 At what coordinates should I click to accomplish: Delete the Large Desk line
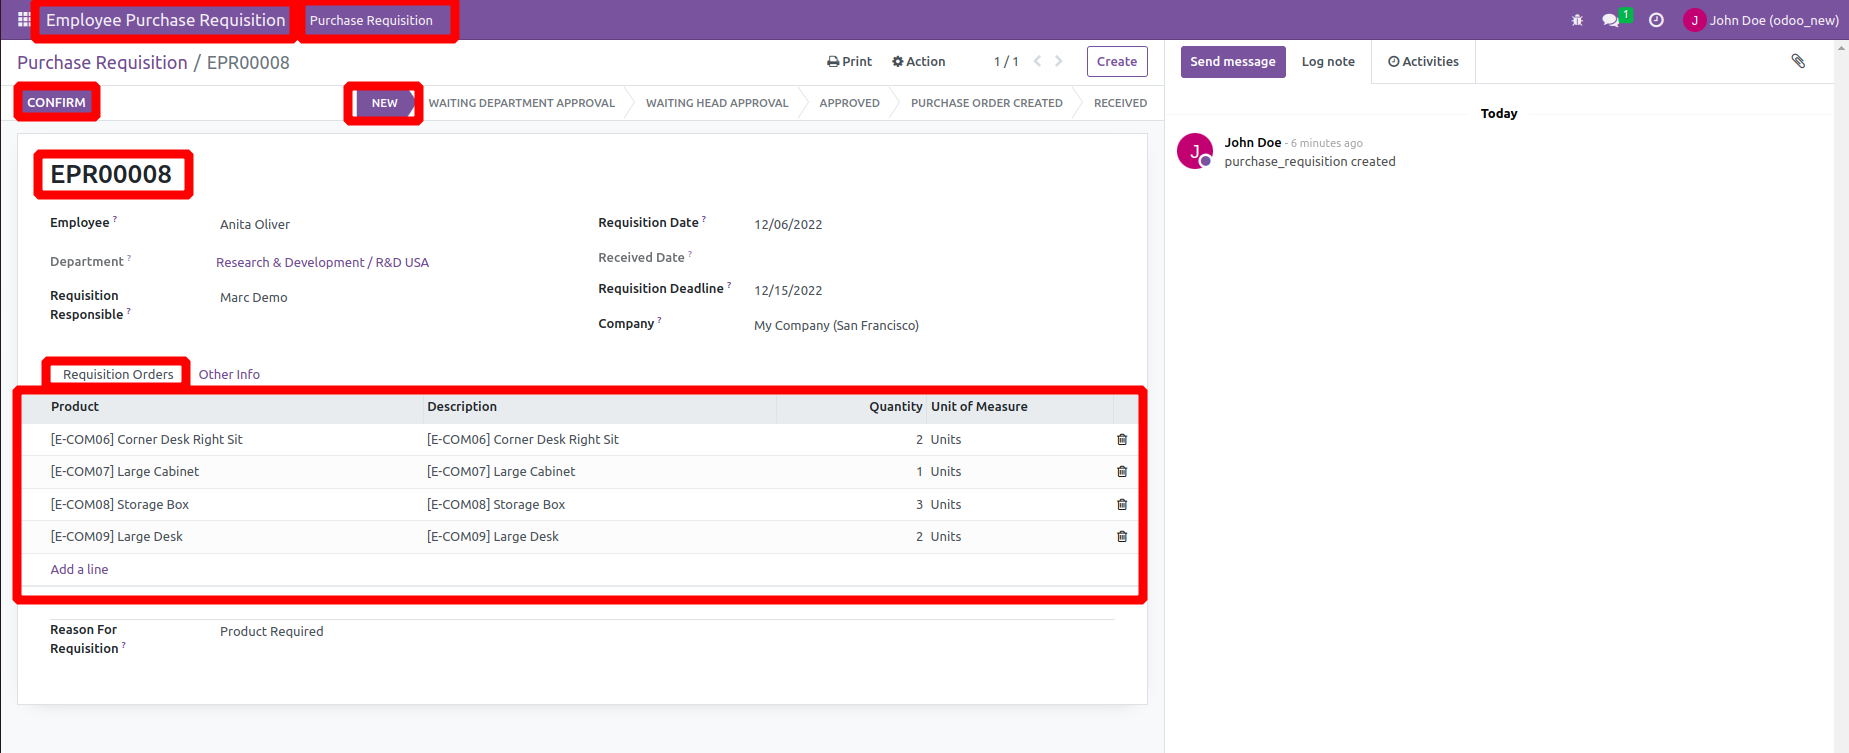pos(1122,537)
